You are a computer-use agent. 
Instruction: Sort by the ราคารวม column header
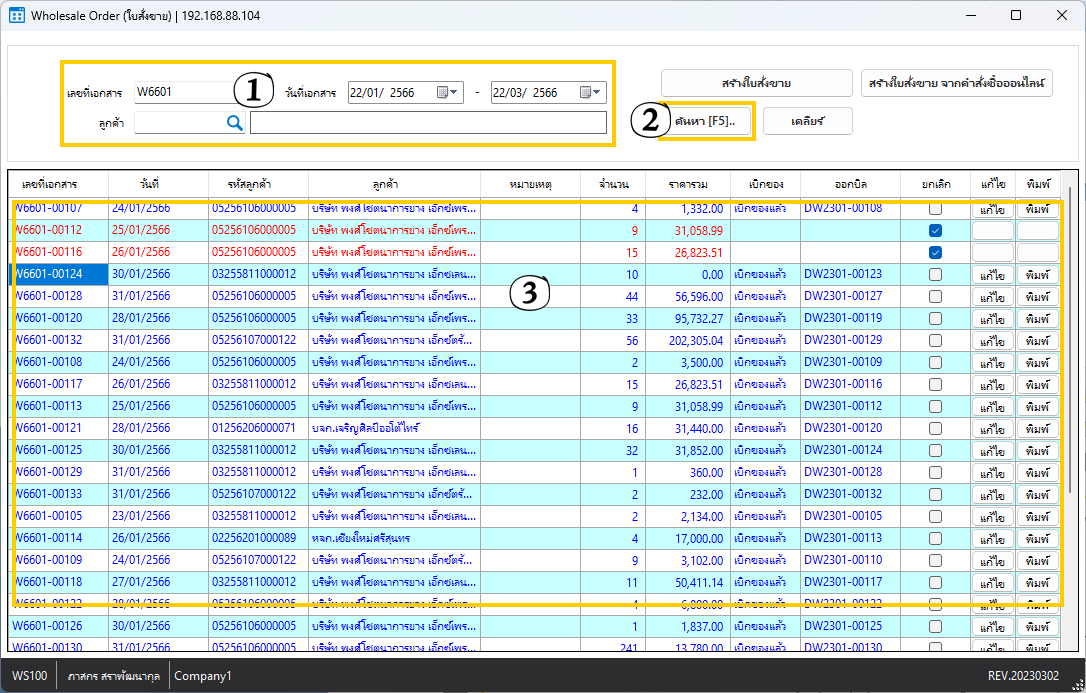pyautogui.click(x=689, y=185)
